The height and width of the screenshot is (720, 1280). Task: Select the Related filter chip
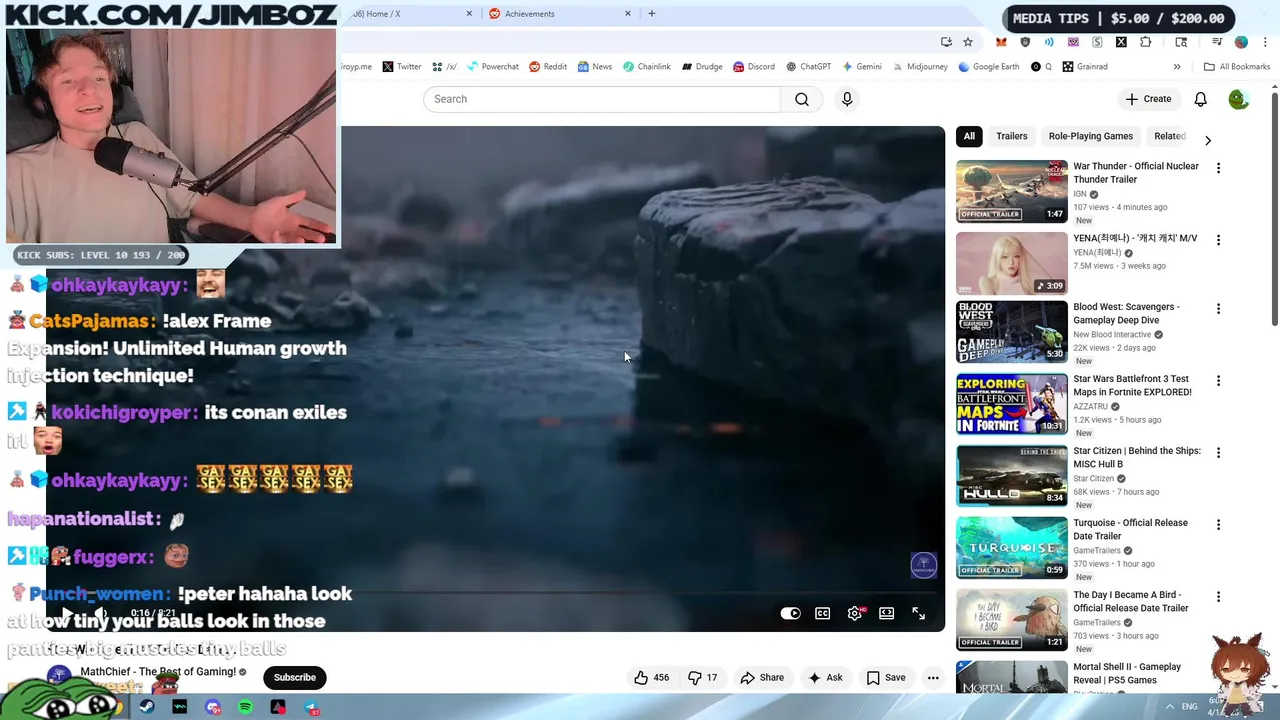tap(1169, 136)
